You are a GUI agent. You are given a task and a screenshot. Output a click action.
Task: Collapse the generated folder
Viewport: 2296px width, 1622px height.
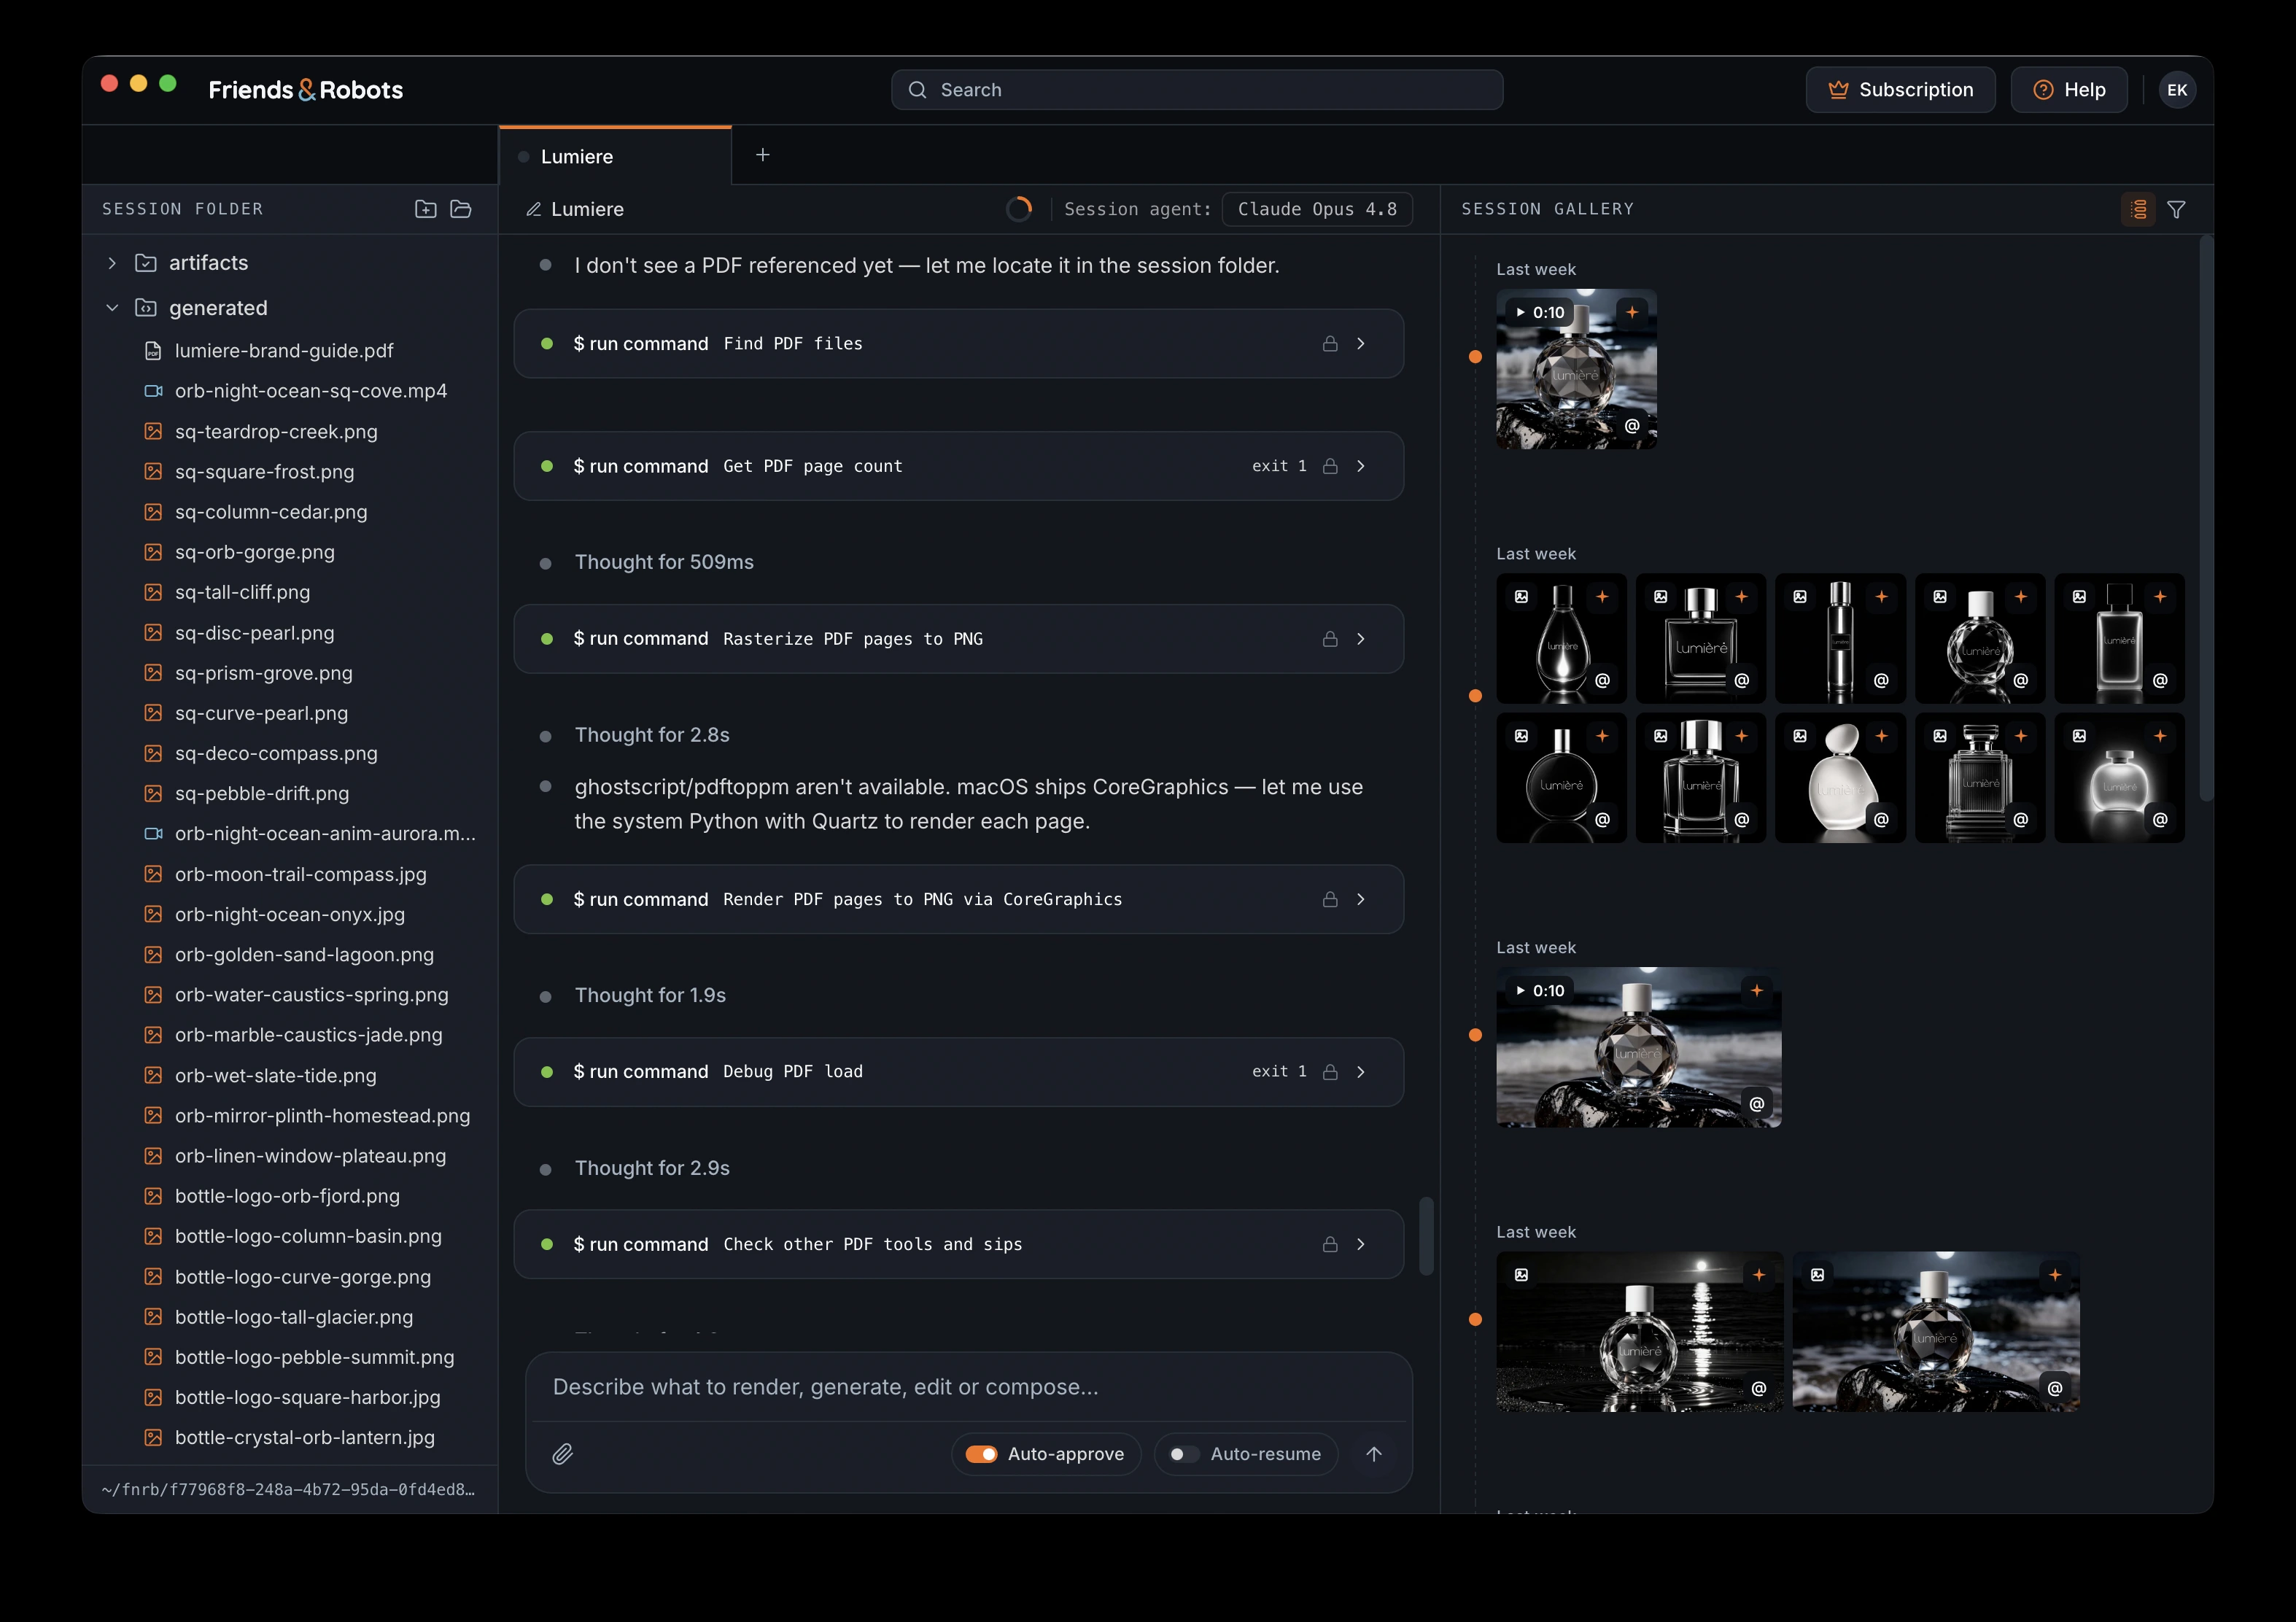112,308
